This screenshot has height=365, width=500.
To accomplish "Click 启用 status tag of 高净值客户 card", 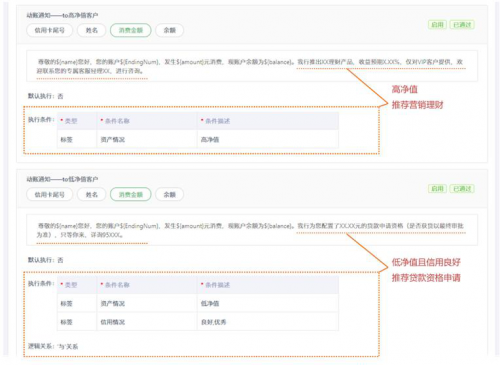I will click(x=437, y=25).
